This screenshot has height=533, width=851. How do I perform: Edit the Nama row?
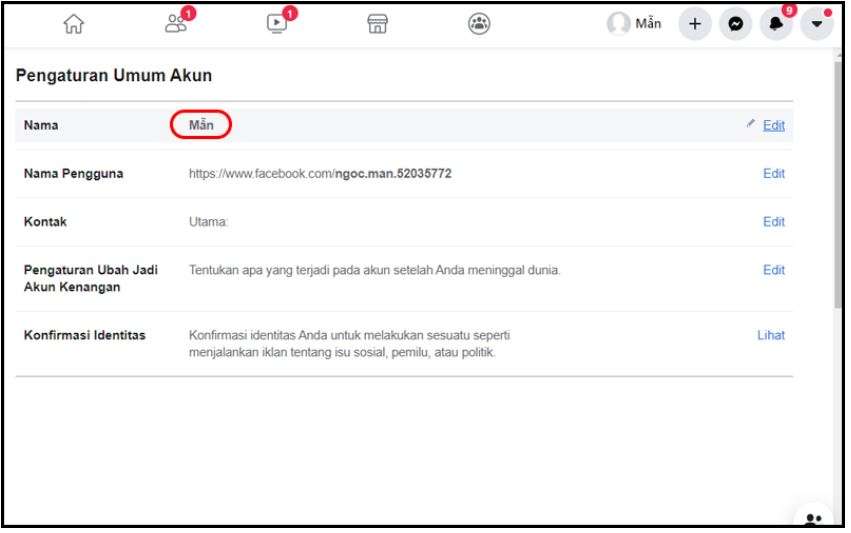point(773,125)
